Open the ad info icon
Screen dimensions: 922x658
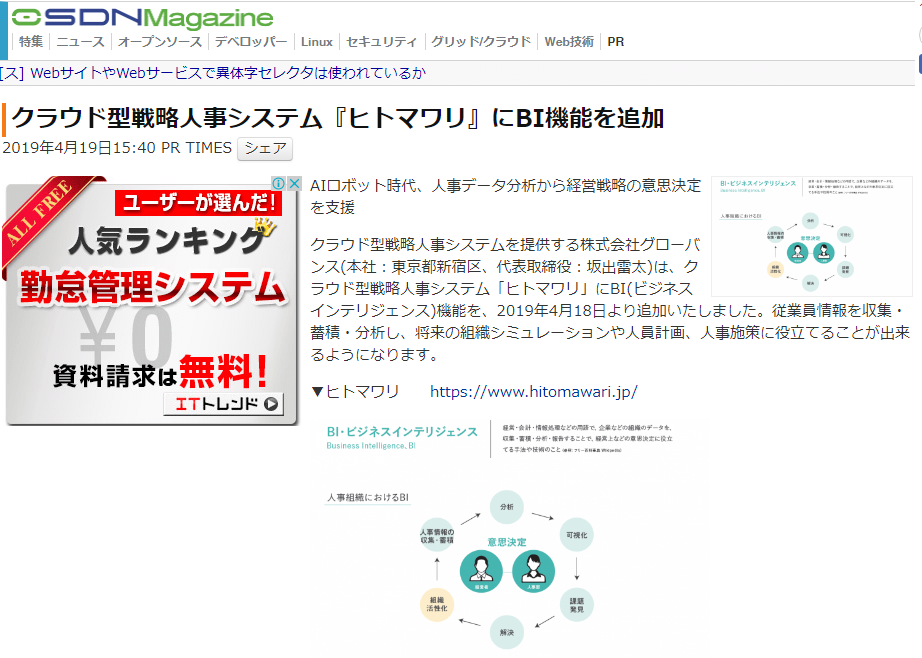pyautogui.click(x=279, y=184)
